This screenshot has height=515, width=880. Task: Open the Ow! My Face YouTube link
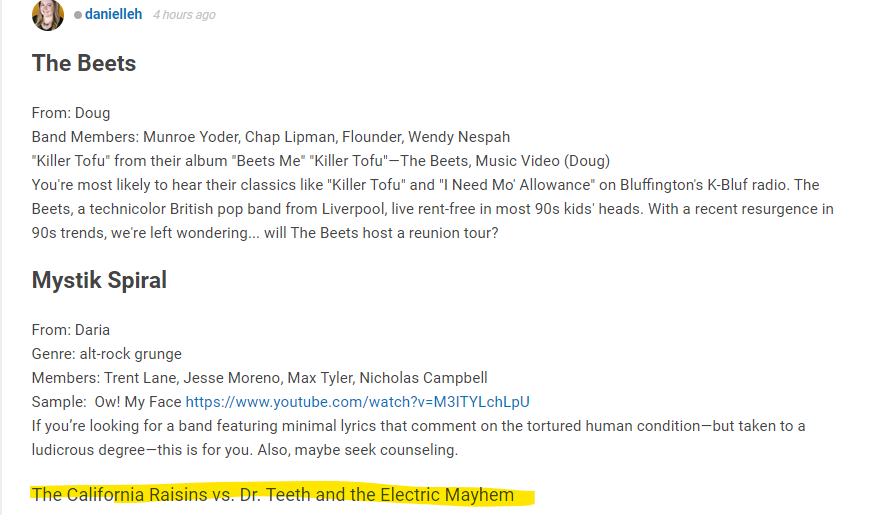click(x=358, y=402)
